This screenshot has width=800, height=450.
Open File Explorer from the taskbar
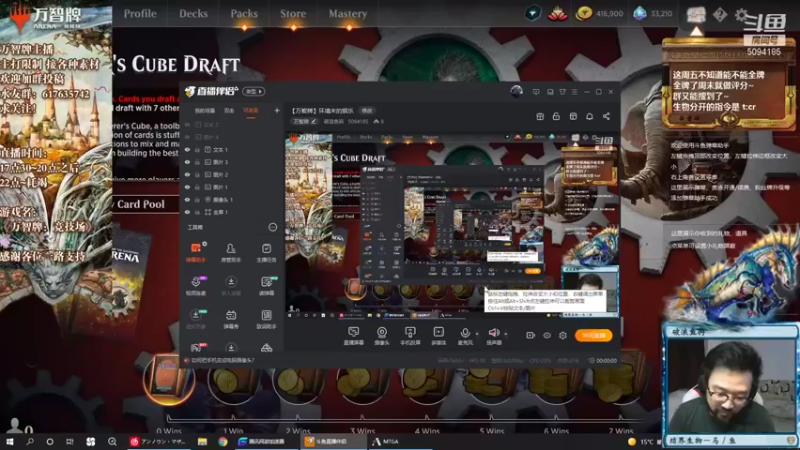coord(203,441)
